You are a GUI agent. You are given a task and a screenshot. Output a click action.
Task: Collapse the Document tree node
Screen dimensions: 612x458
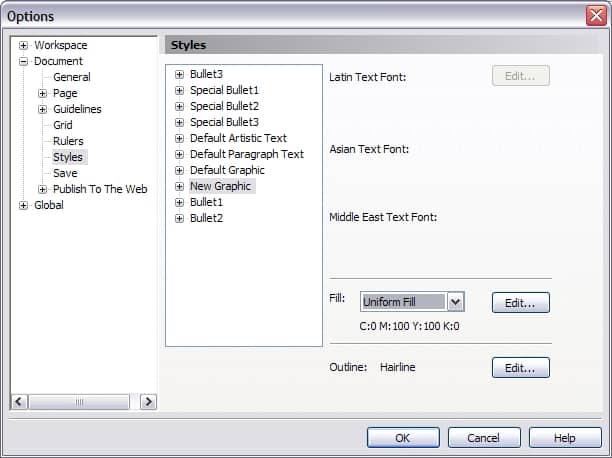click(24, 61)
